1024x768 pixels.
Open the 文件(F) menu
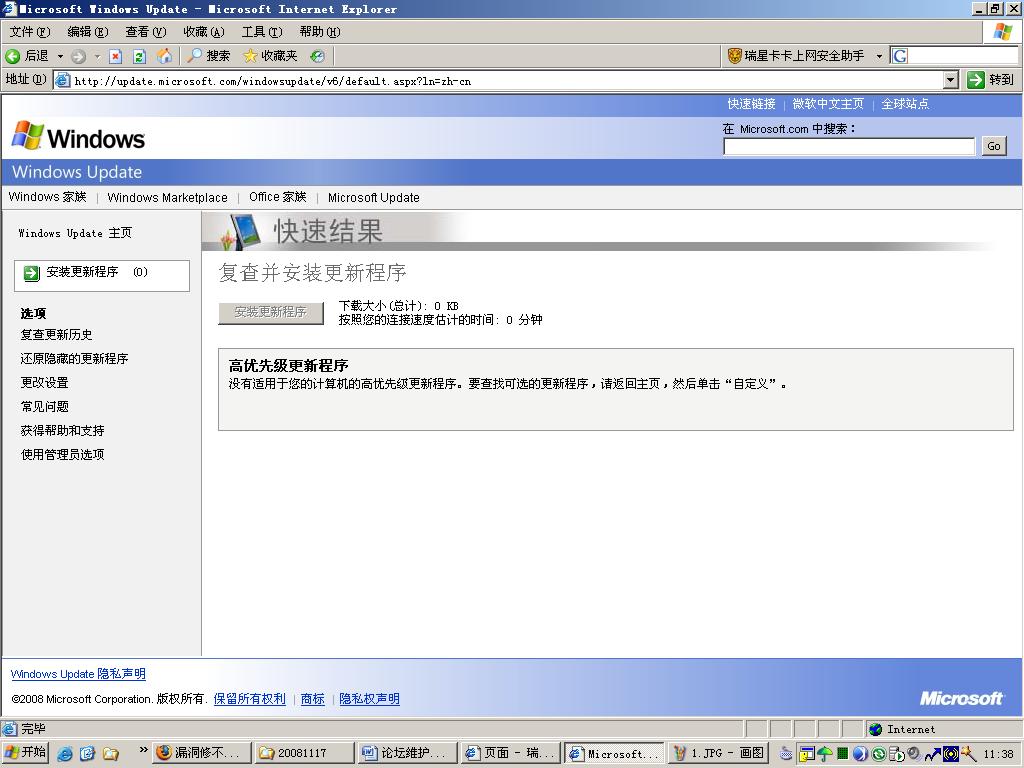[30, 32]
